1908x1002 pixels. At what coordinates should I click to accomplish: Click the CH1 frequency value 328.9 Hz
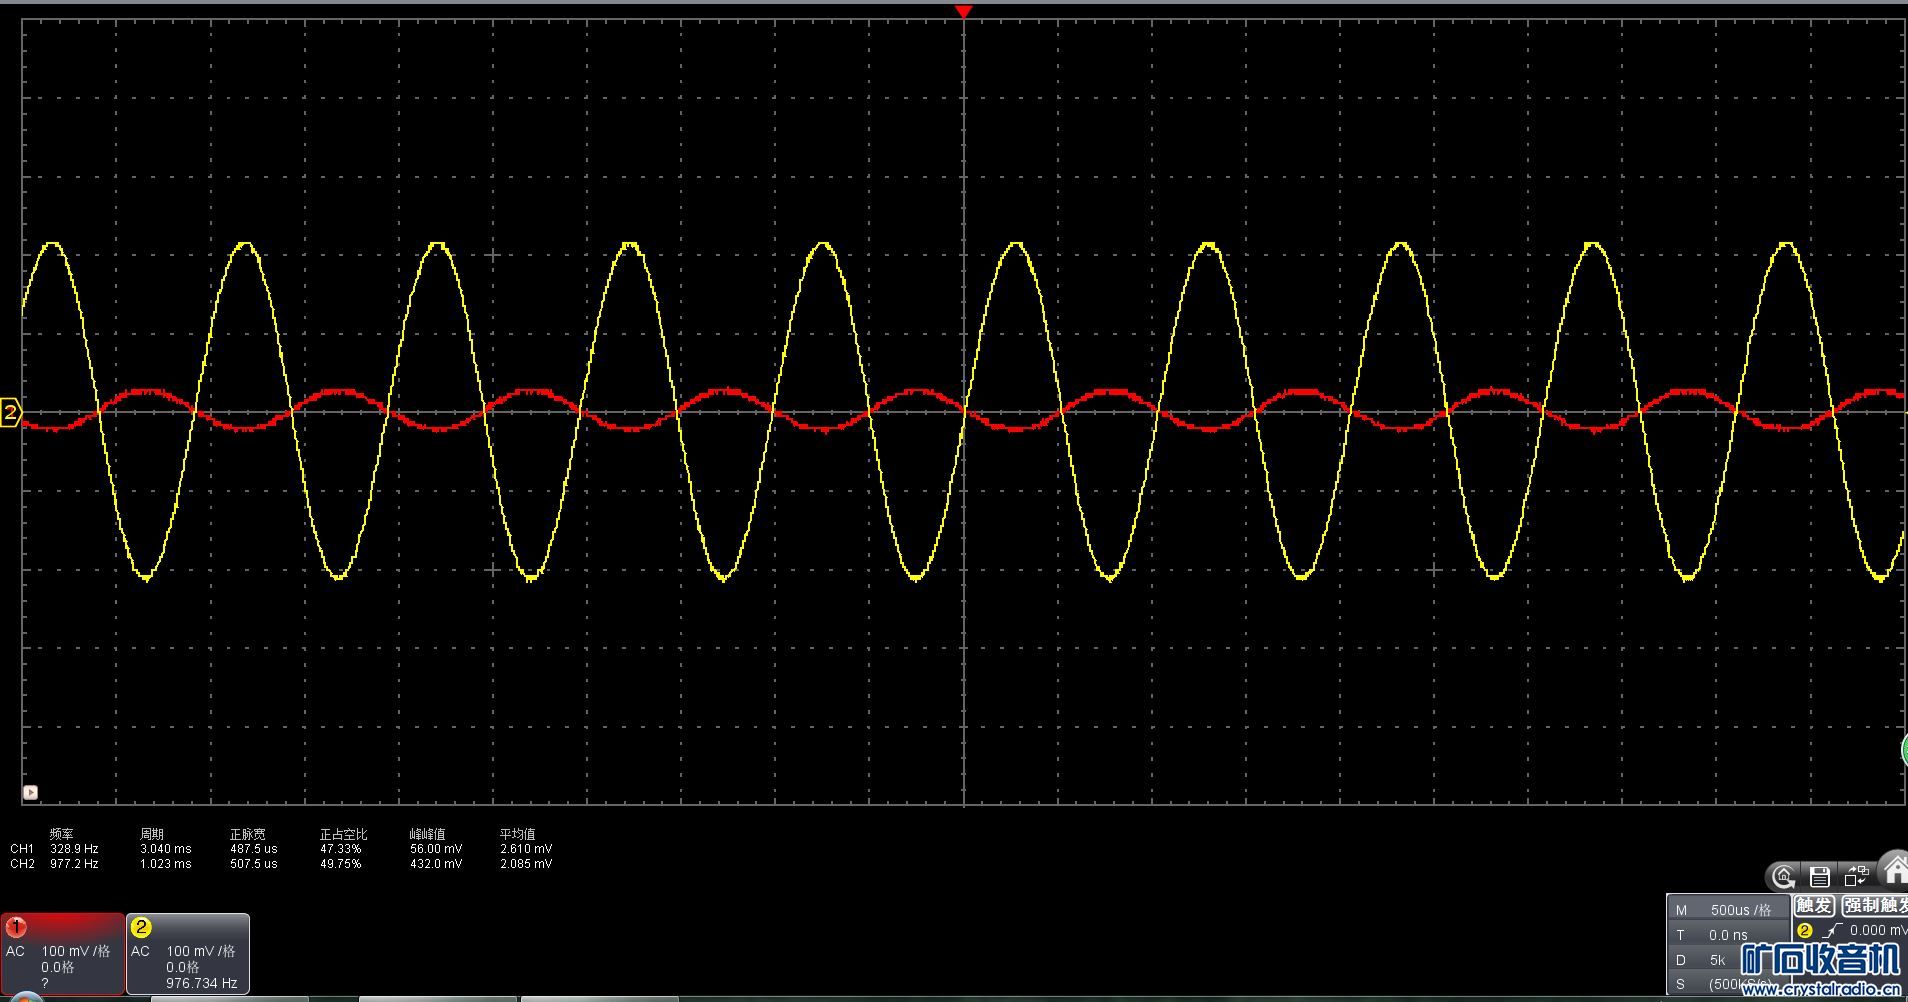pos(74,849)
